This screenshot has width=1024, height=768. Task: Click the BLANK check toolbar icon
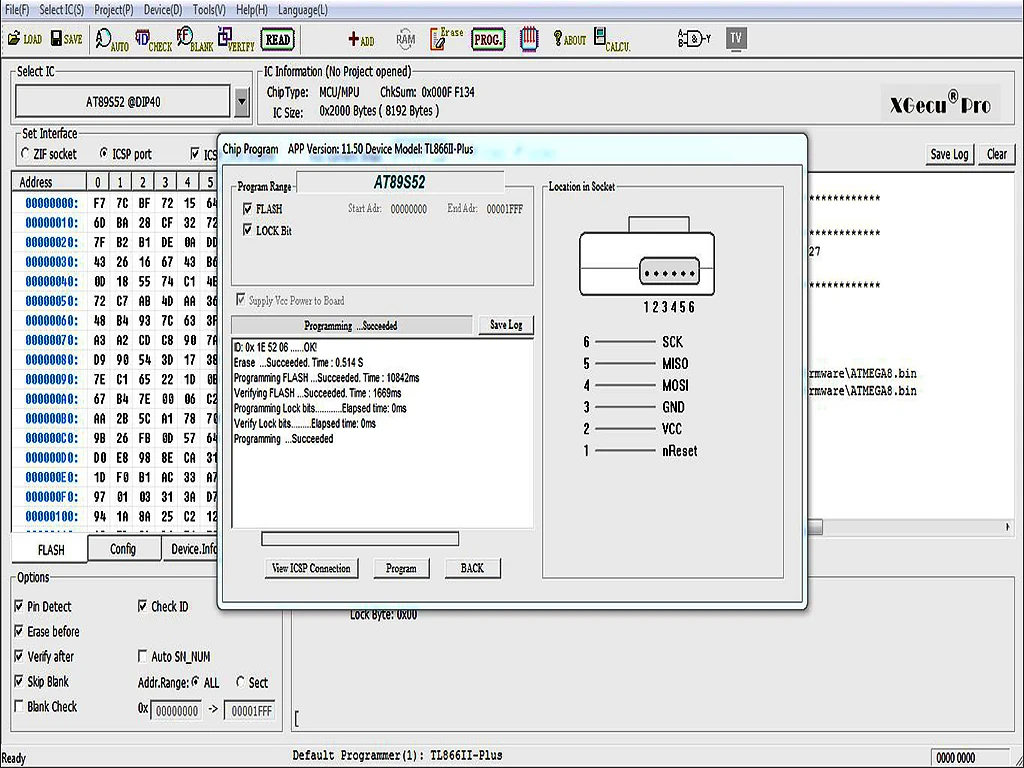195,40
